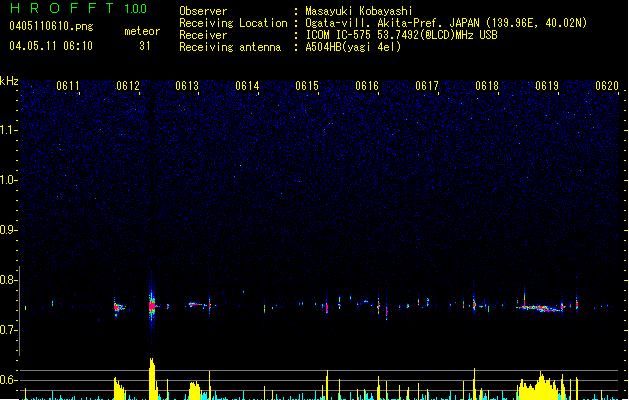Screen dimensions: 629x400
Task: Click the 0.6 kHz axis label
Action: coord(9,380)
